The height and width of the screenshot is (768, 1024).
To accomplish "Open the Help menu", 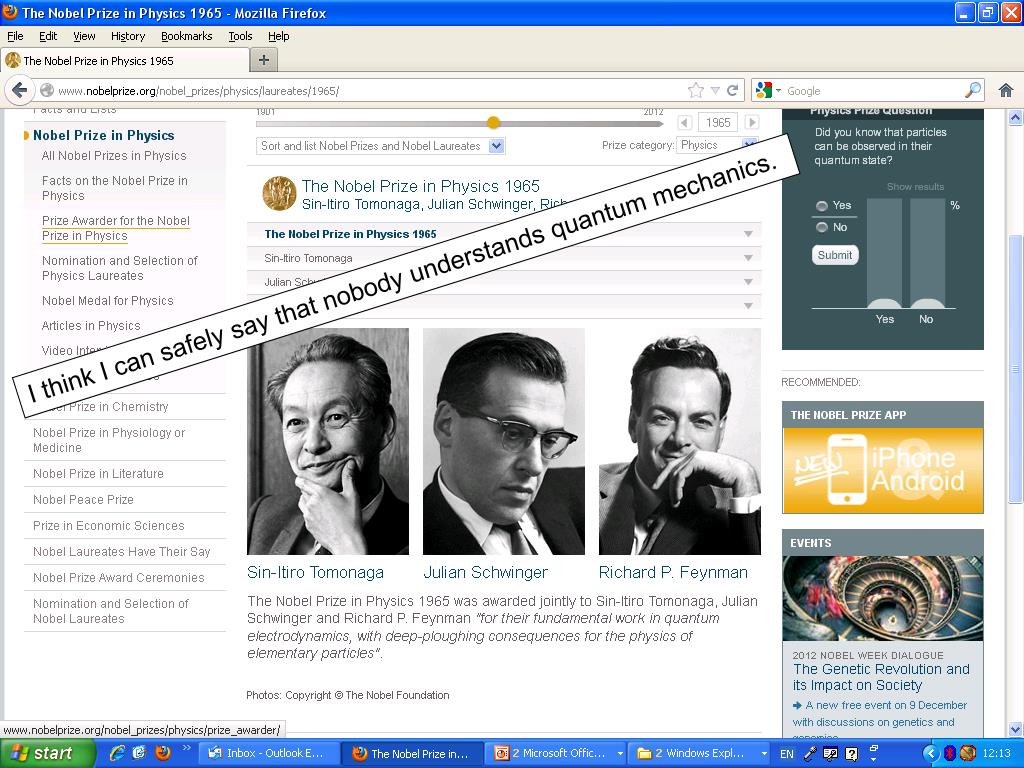I will tap(278, 36).
